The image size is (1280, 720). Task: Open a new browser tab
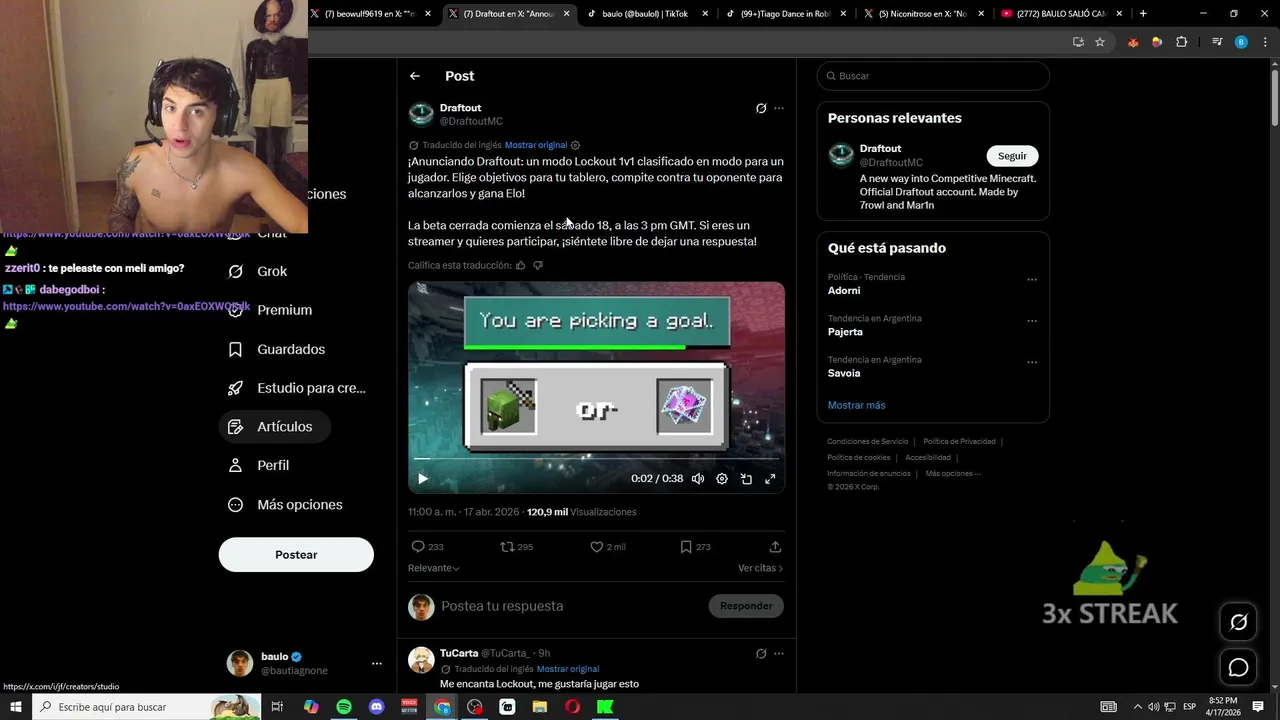1143,14
